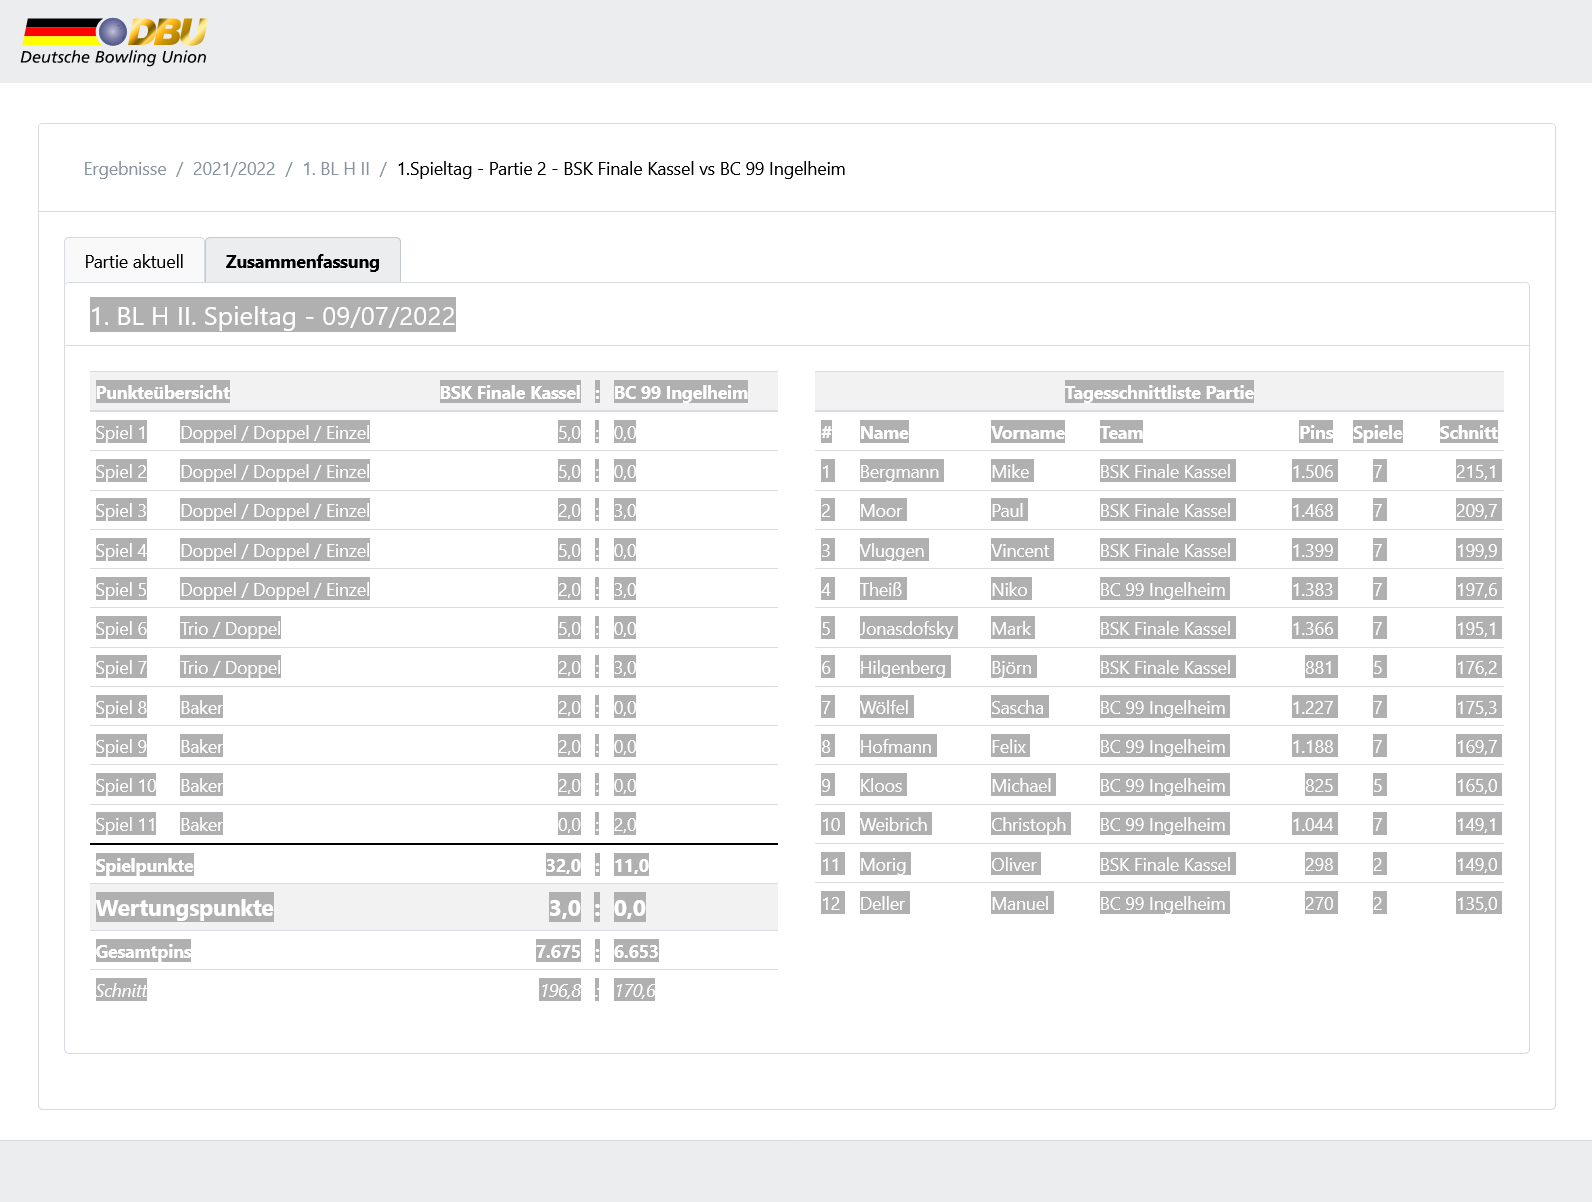Select player name Wölfel
The image size is (1592, 1202).
click(886, 707)
